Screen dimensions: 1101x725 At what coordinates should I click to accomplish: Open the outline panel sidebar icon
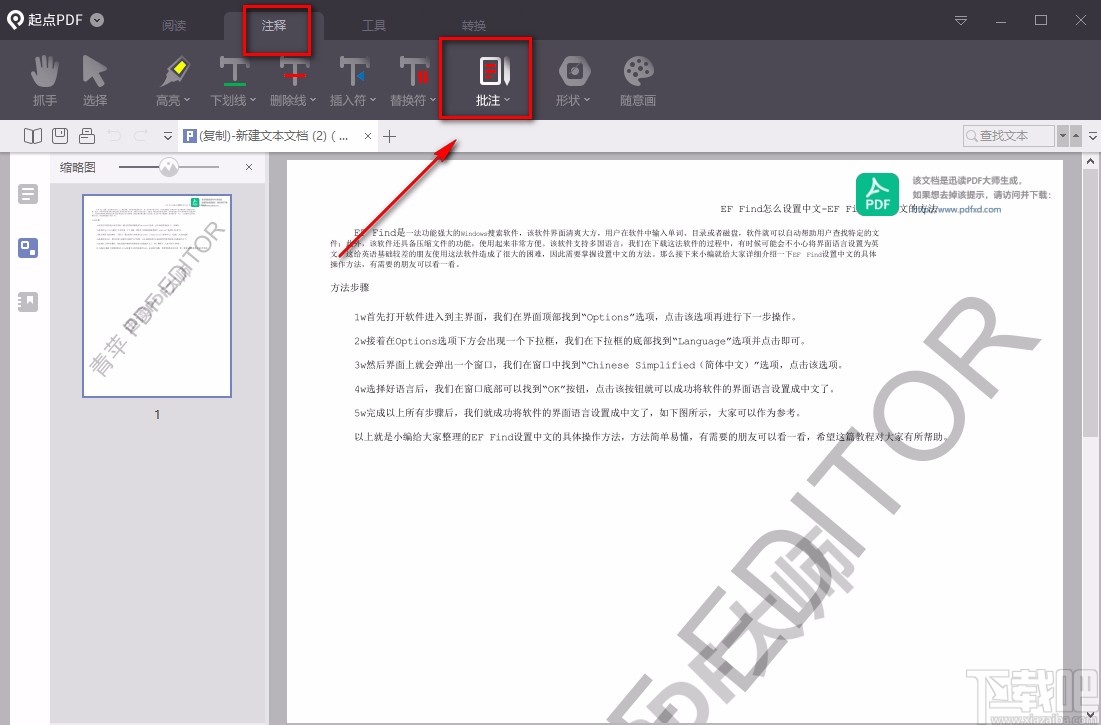tap(28, 194)
